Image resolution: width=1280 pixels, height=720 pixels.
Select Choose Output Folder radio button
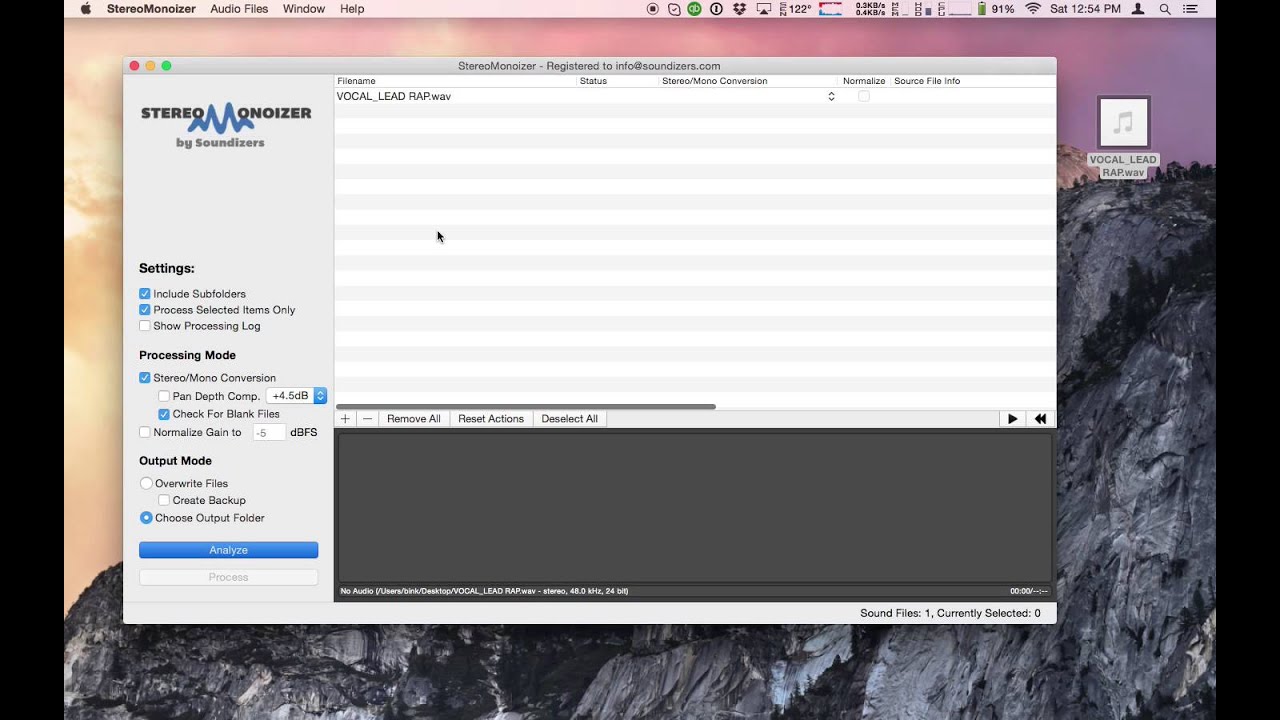146,518
